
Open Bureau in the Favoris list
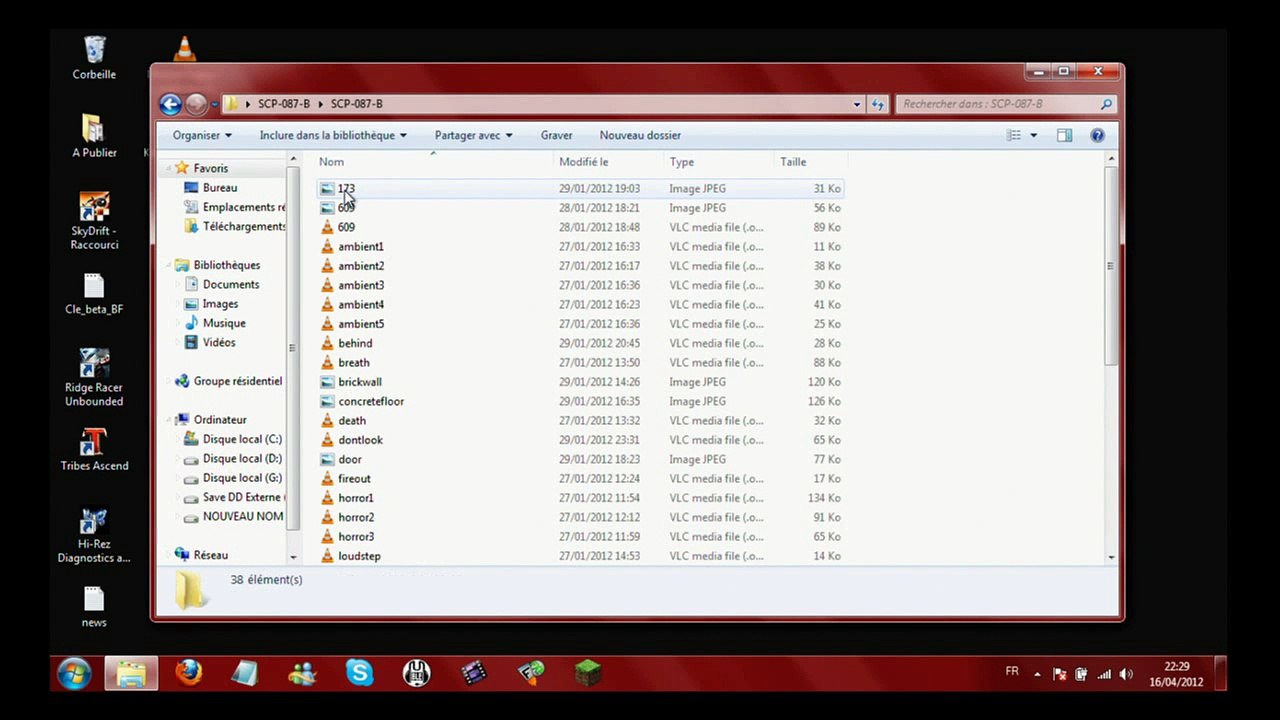tap(220, 188)
